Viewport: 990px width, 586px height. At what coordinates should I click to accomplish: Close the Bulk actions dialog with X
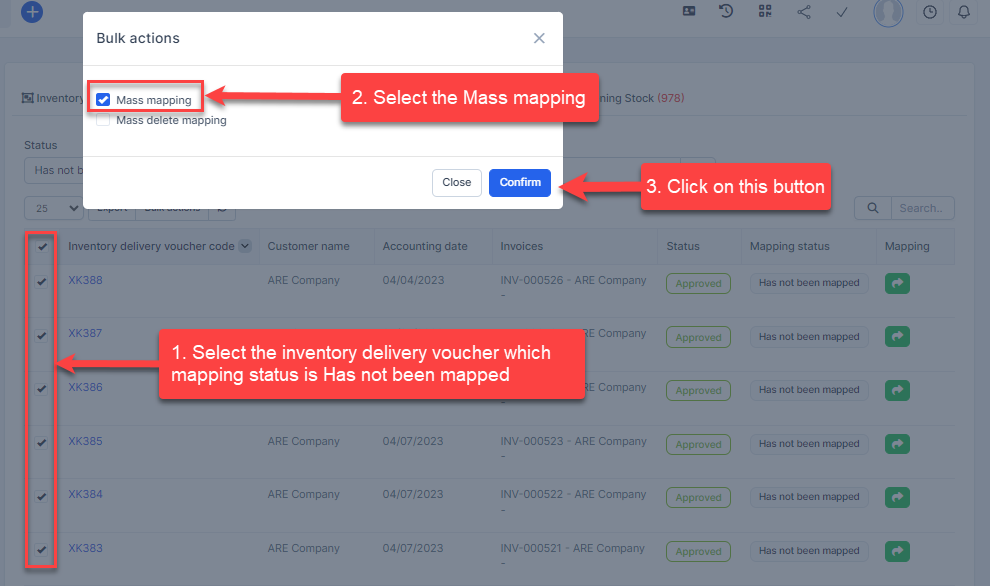pyautogui.click(x=539, y=38)
